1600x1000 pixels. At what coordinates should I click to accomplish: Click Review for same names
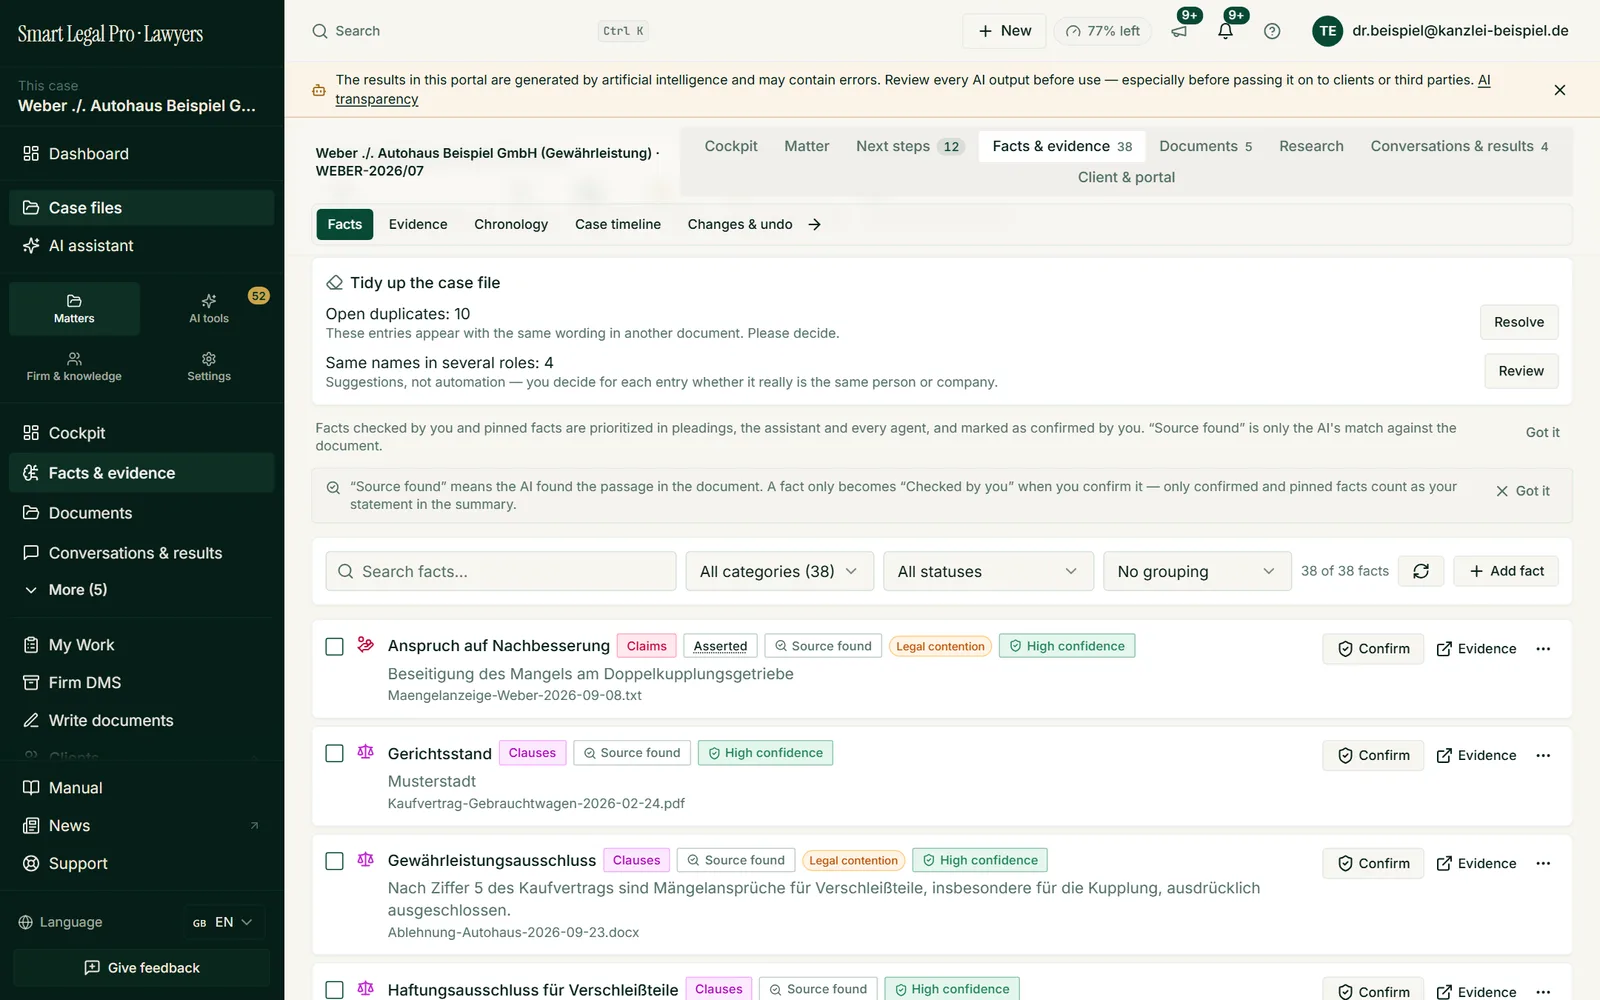(1521, 371)
